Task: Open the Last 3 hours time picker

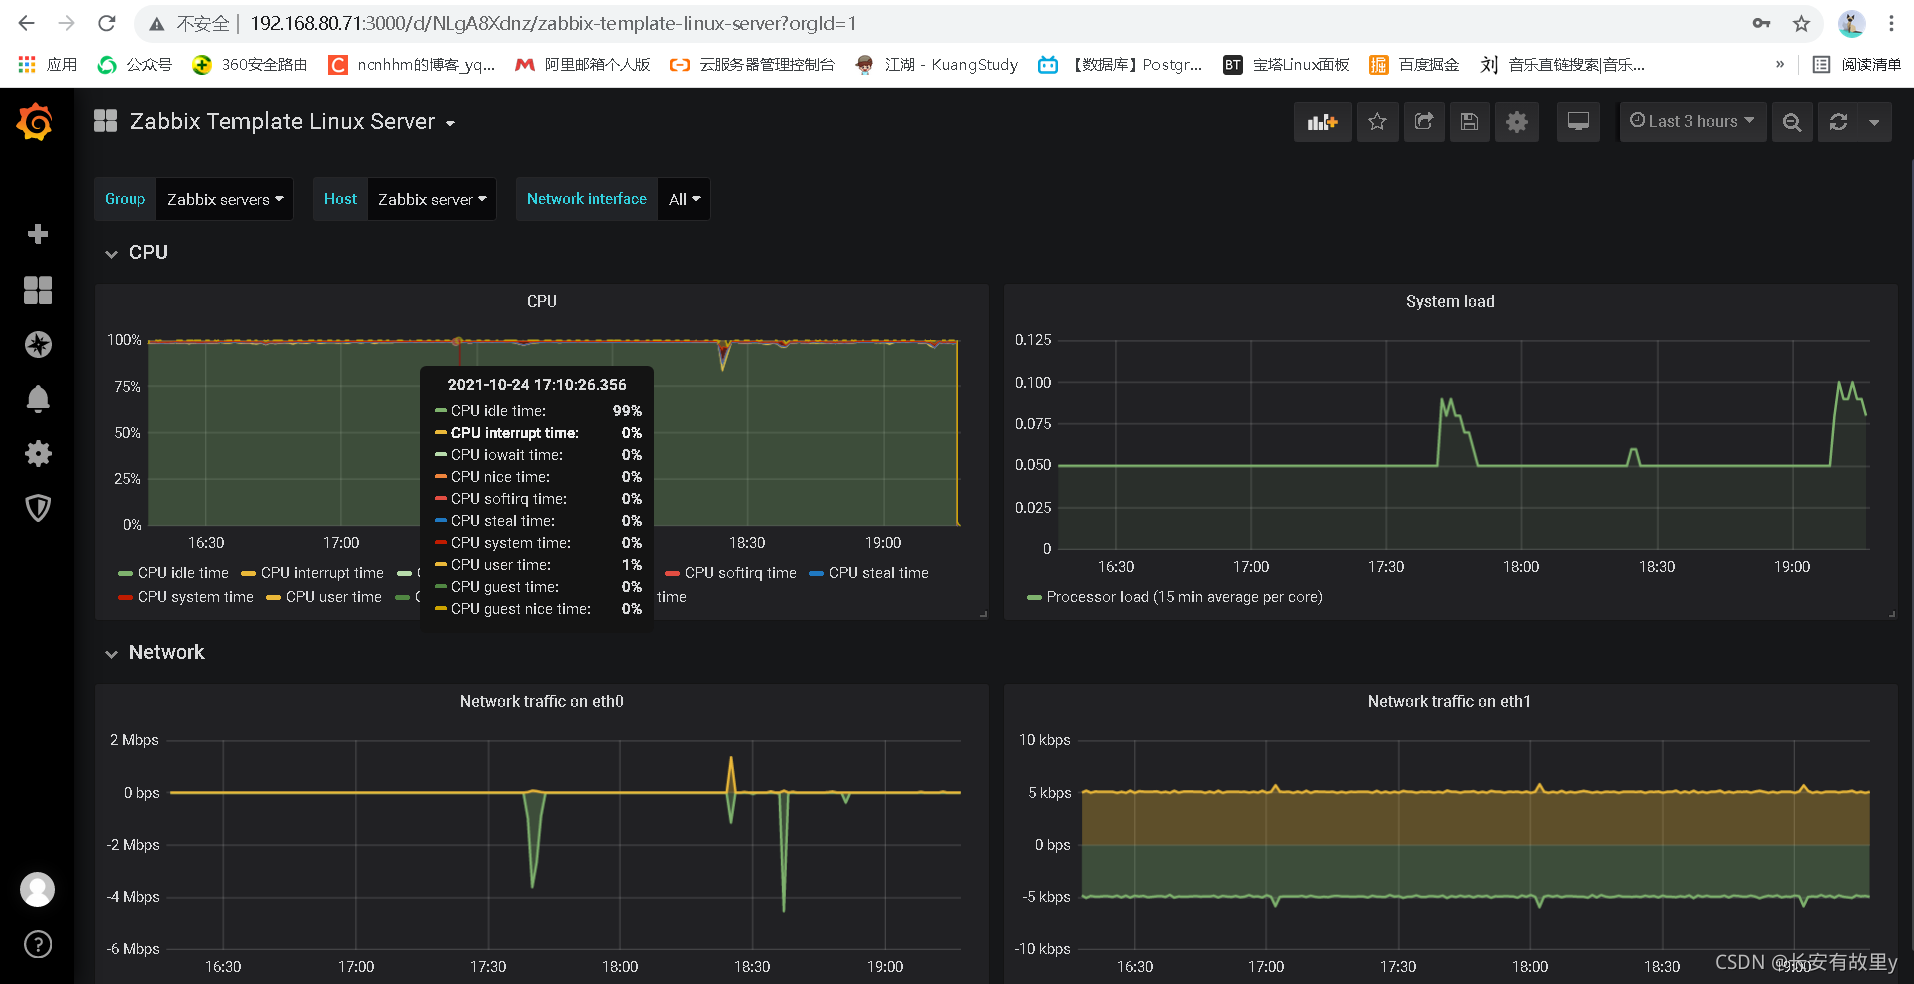Action: pyautogui.click(x=1692, y=122)
